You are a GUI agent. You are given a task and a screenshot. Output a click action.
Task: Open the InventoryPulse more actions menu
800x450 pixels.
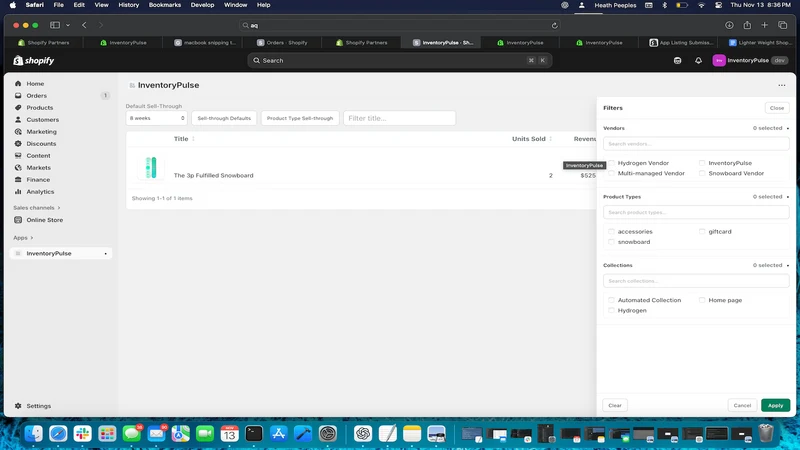782,85
